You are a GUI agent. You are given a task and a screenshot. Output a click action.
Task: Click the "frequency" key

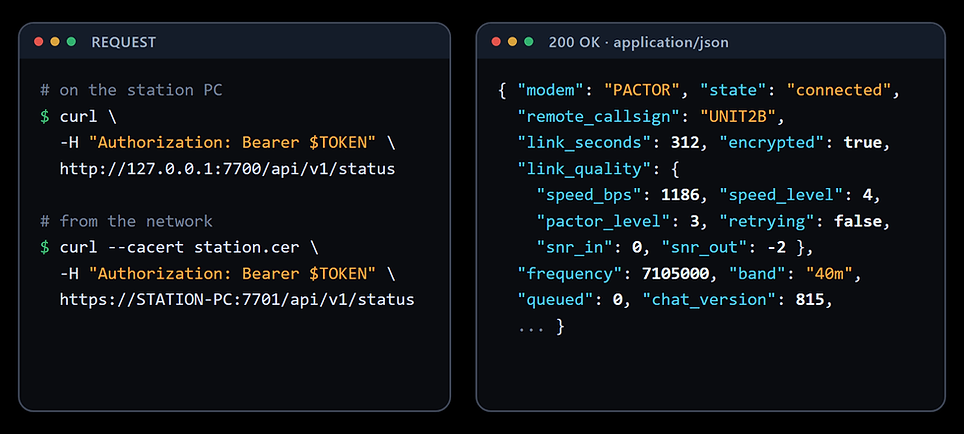pyautogui.click(x=568, y=274)
